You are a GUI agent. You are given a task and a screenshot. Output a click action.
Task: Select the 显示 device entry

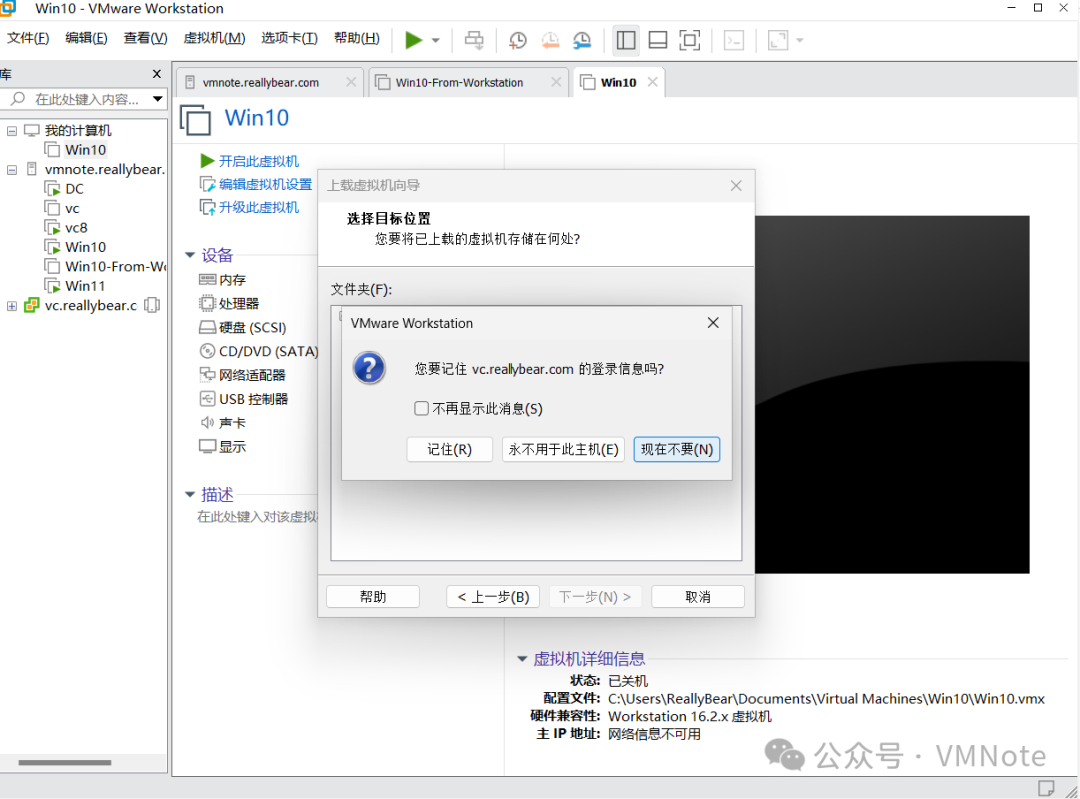pos(232,447)
